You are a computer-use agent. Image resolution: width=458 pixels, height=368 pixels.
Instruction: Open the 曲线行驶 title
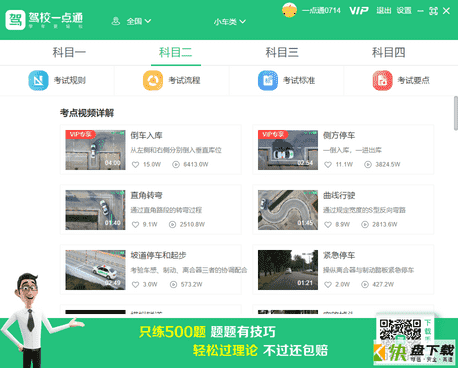click(339, 195)
